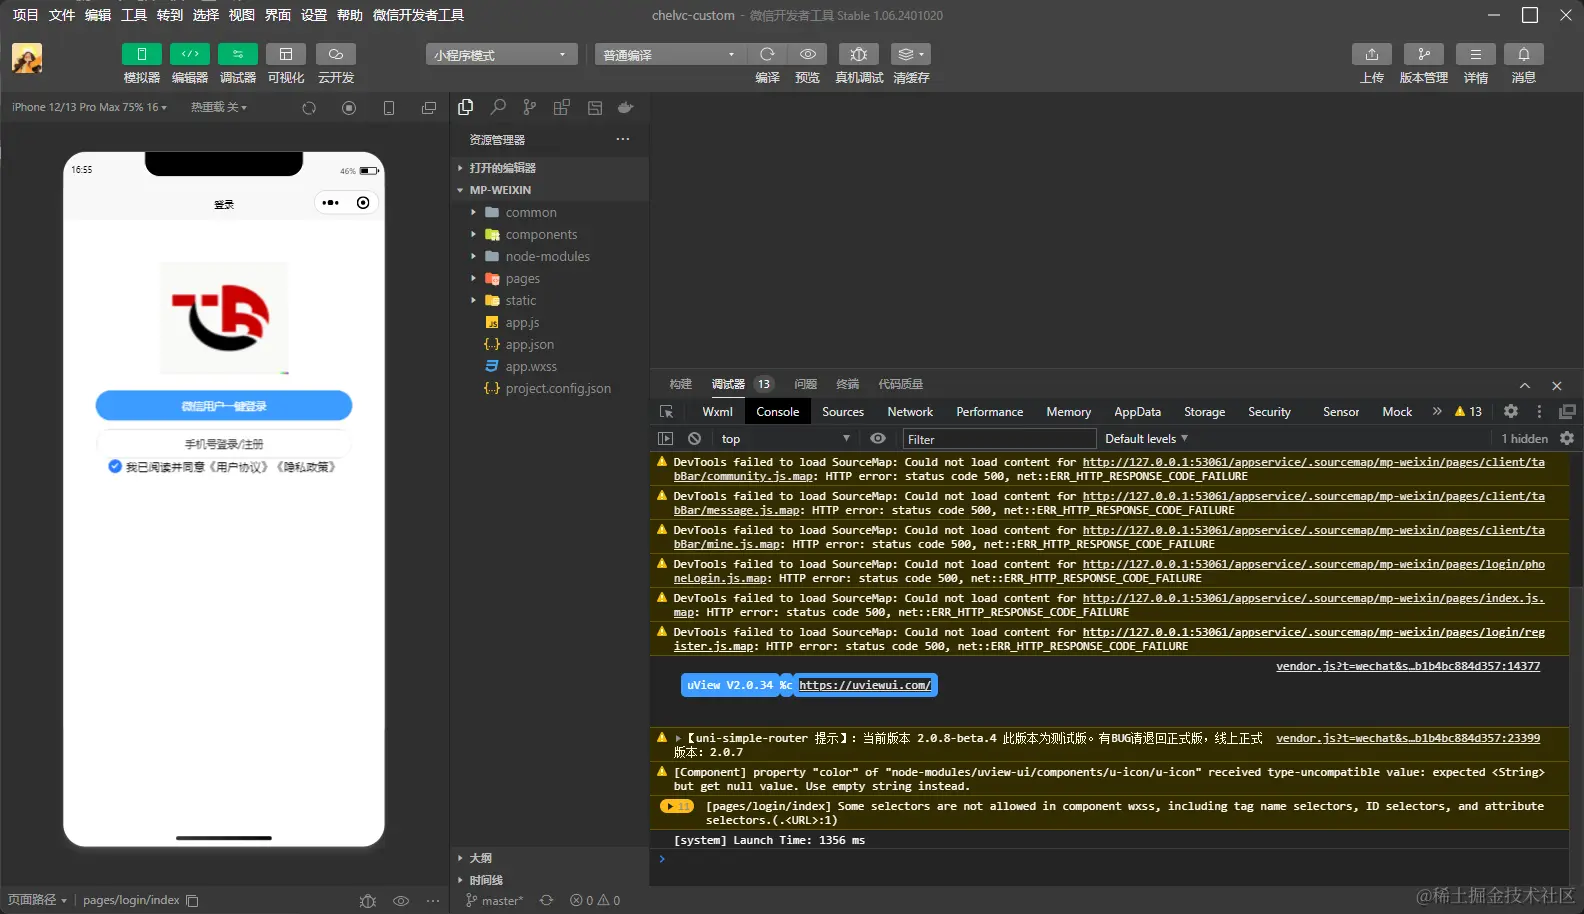The image size is (1584, 914).
Task: Open the capsule menu dots in the simulator
Action: point(331,203)
